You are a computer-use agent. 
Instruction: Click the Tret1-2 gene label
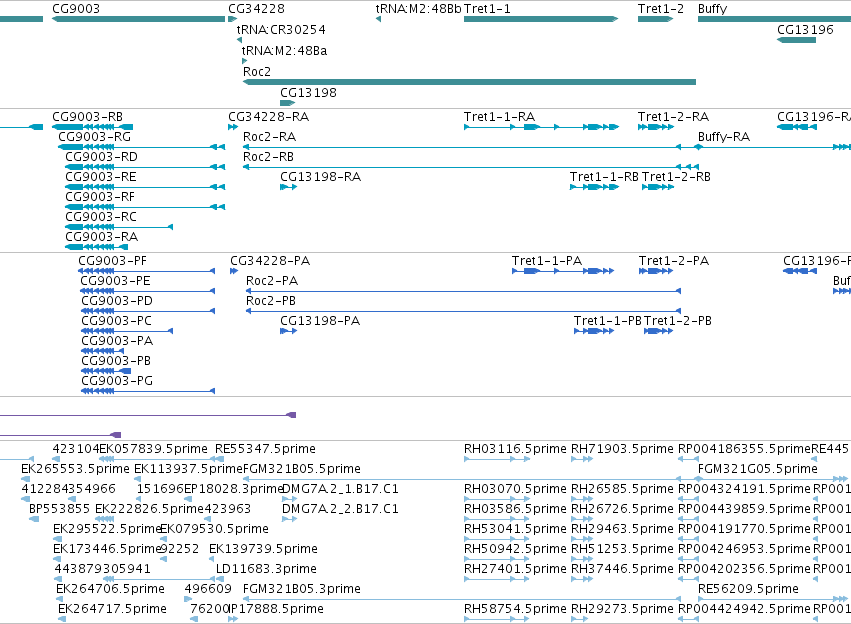[x=661, y=9]
